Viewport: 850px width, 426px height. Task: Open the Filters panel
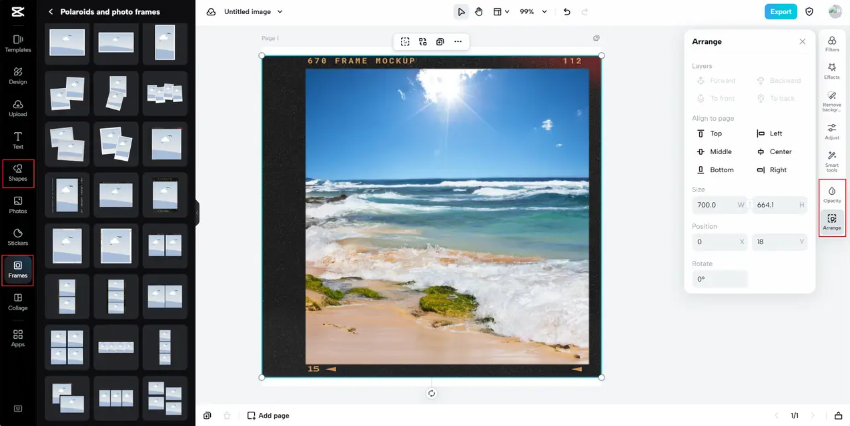click(832, 43)
